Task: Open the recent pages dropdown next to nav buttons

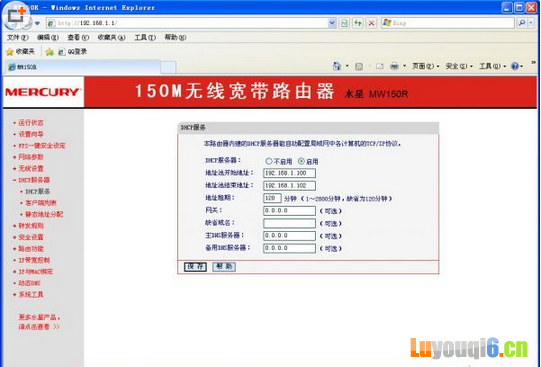Action: [x=38, y=23]
